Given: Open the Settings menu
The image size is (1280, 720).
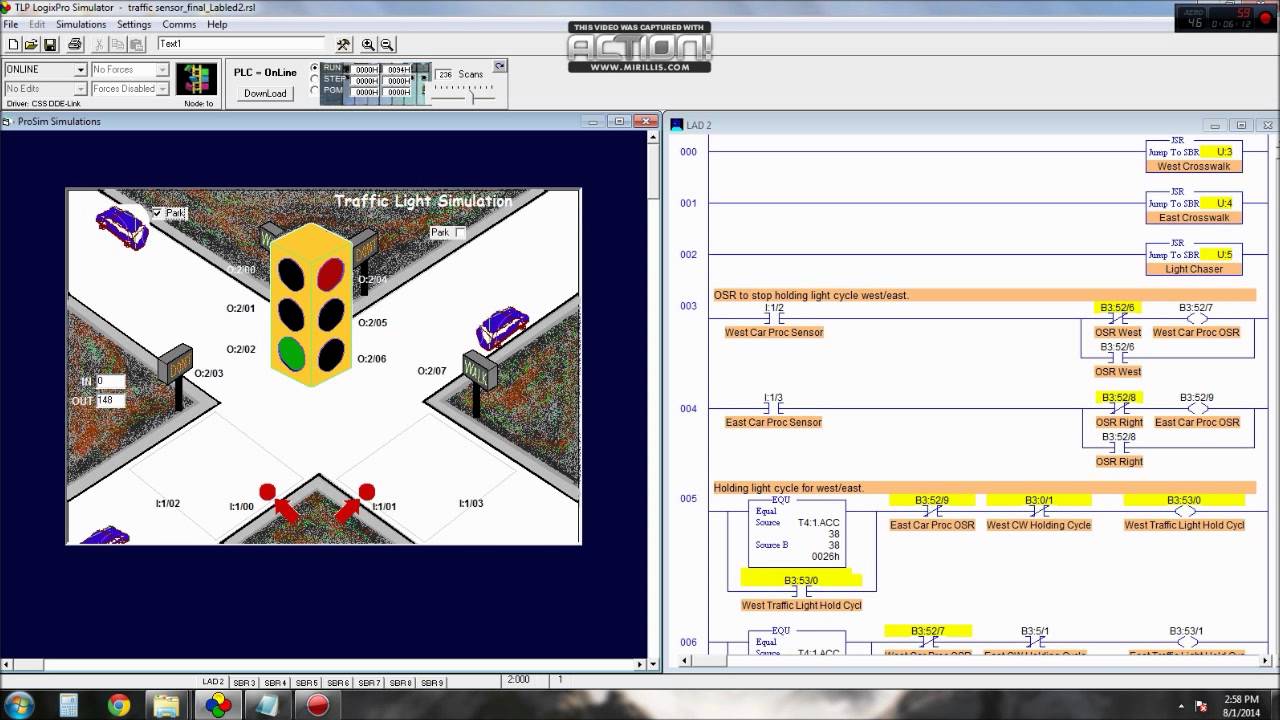Looking at the screenshot, I should pos(134,24).
